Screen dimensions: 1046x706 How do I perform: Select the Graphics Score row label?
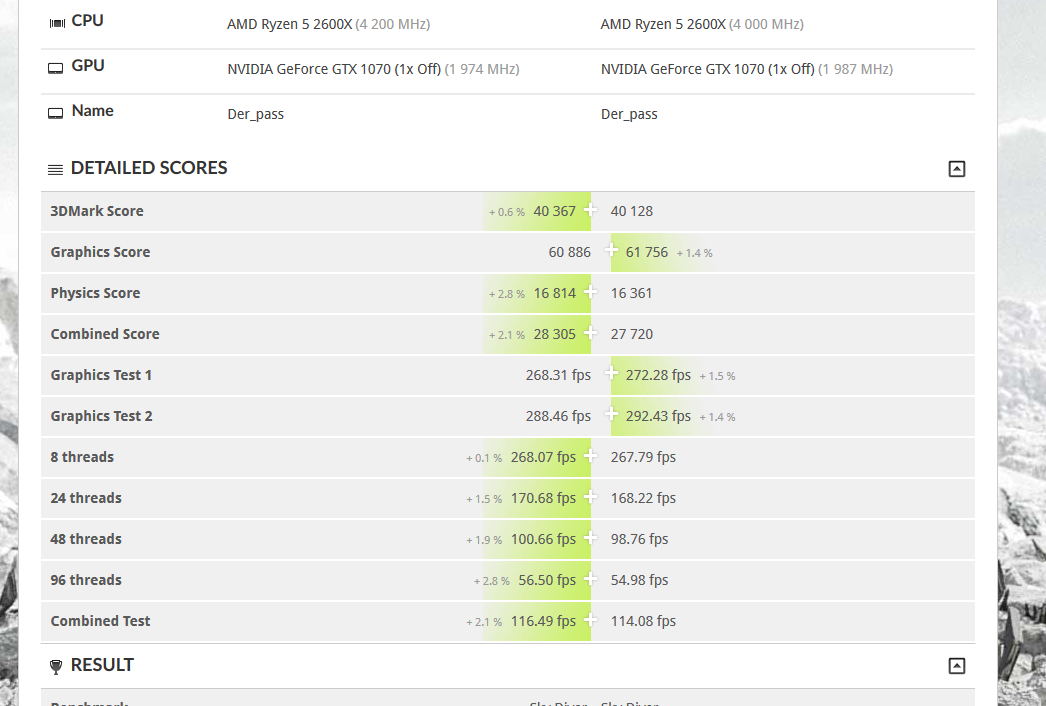[x=100, y=252]
